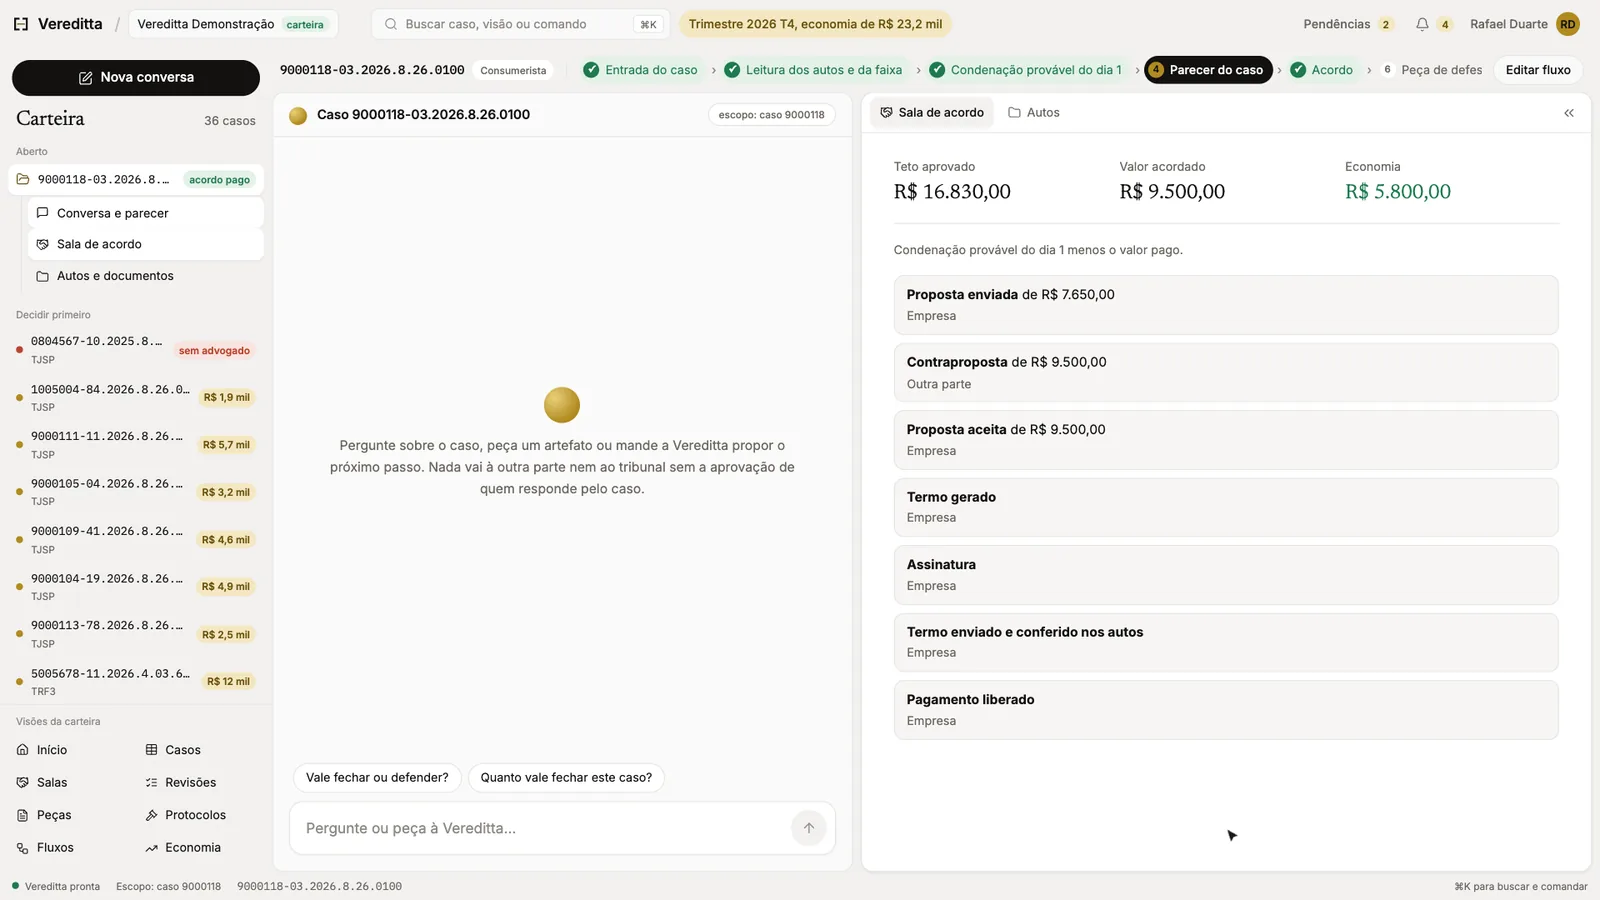
Task: Send message with the arrow button
Action: coord(809,828)
